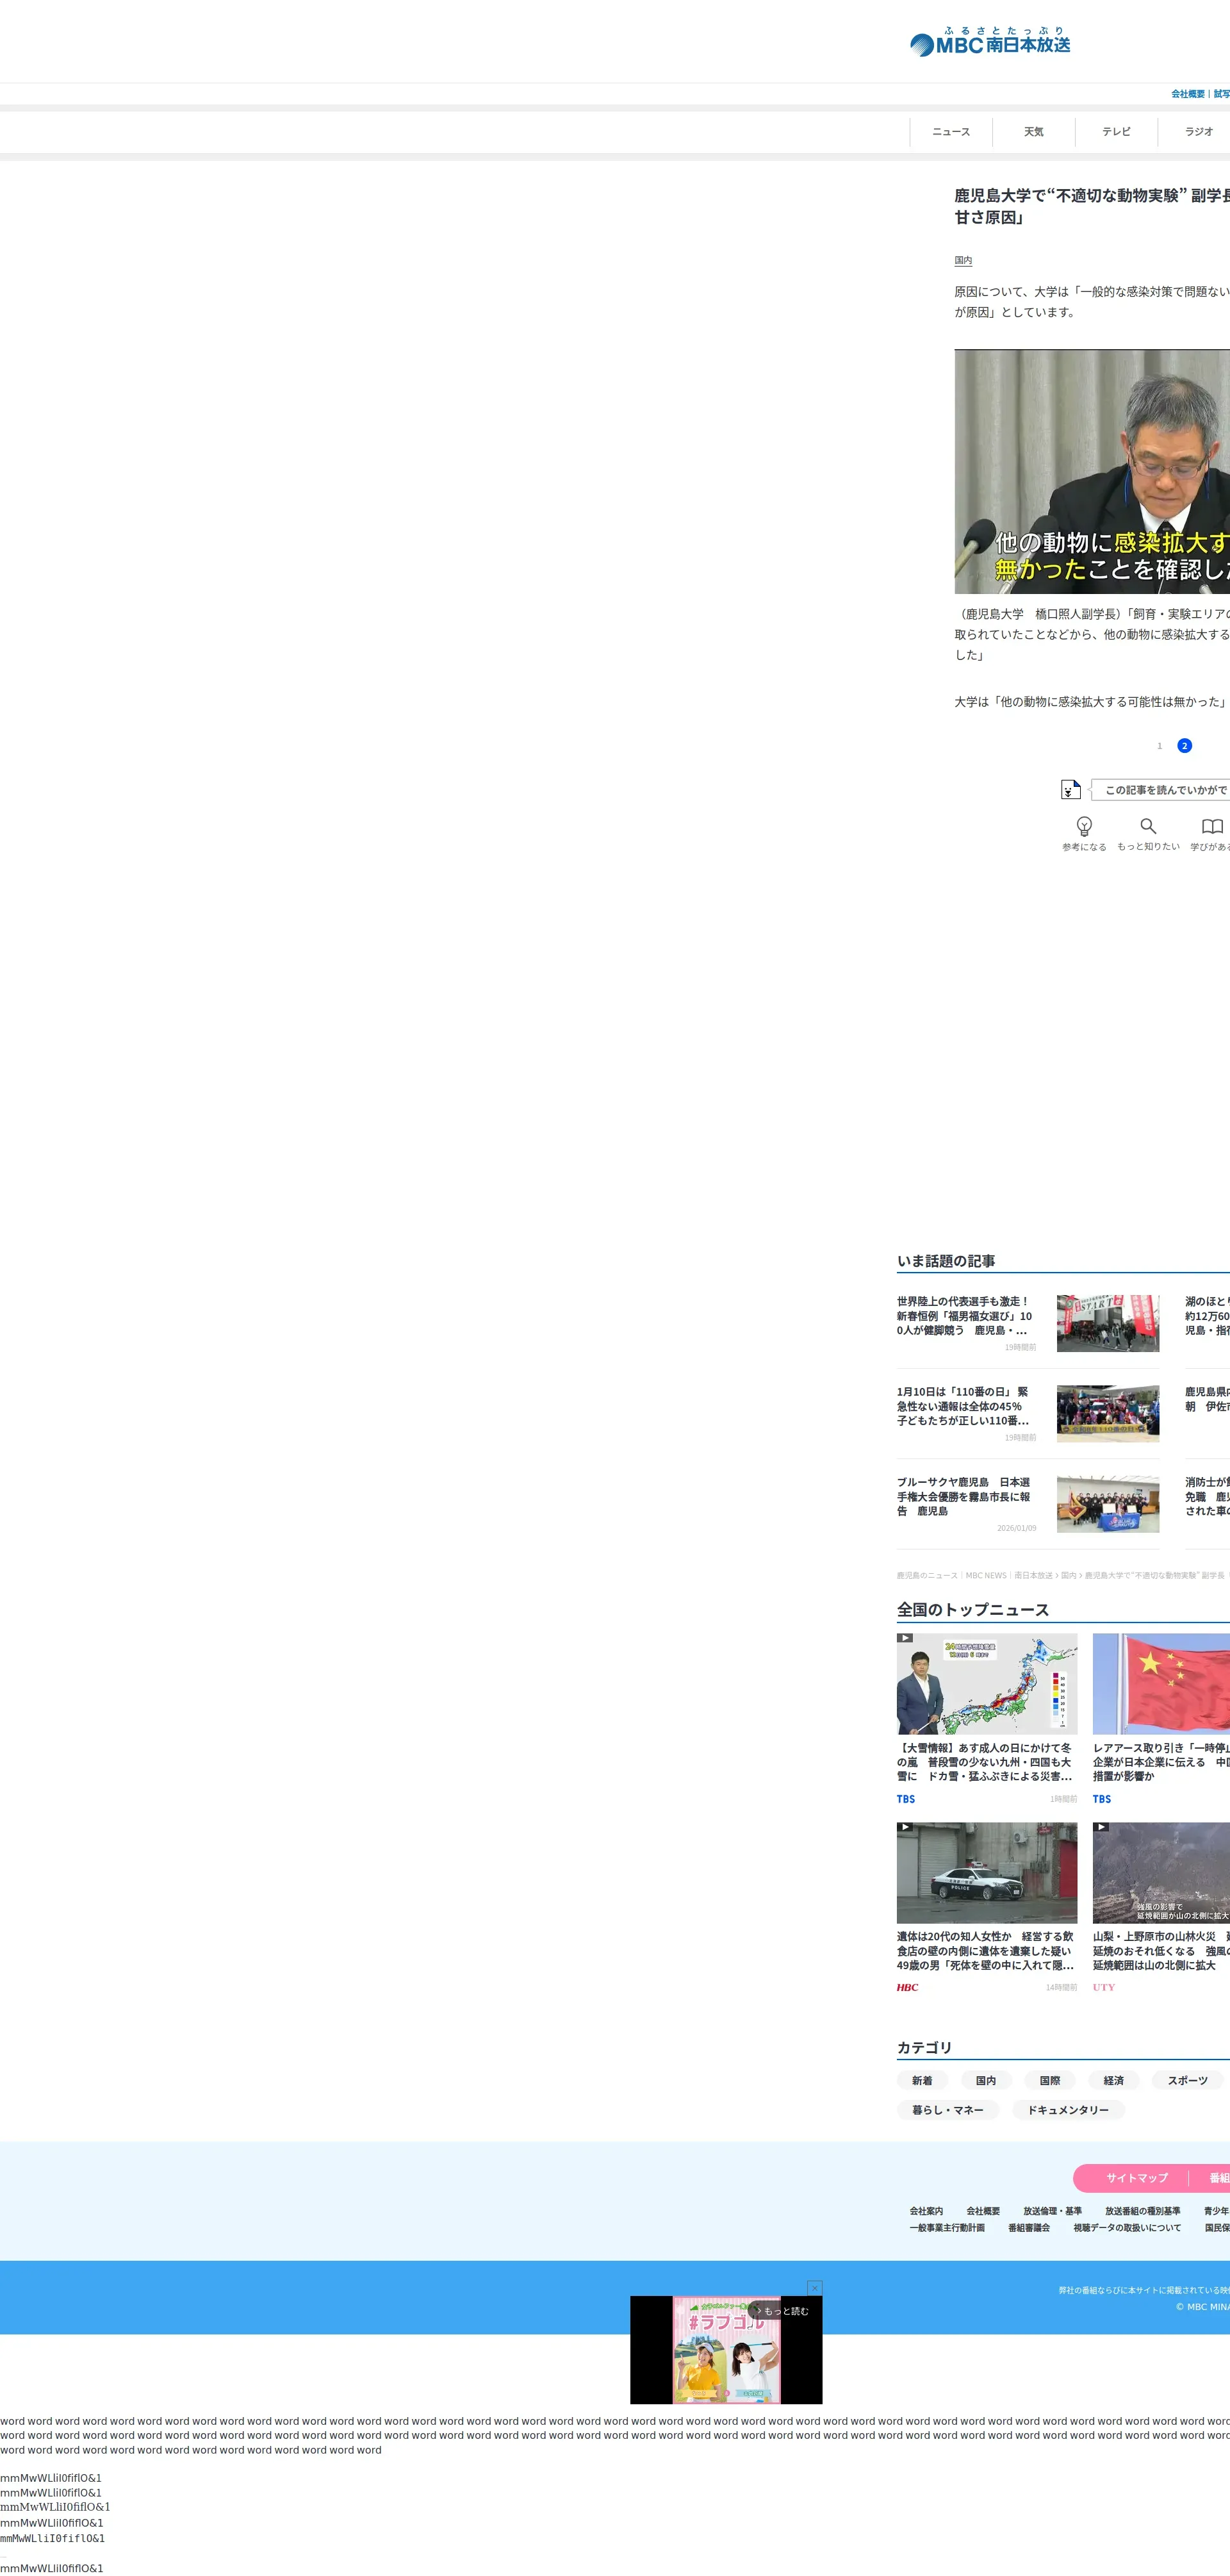1230x2576 pixels.
Task: Click the TBS source logo under the snow story
Action: [x=906, y=1799]
